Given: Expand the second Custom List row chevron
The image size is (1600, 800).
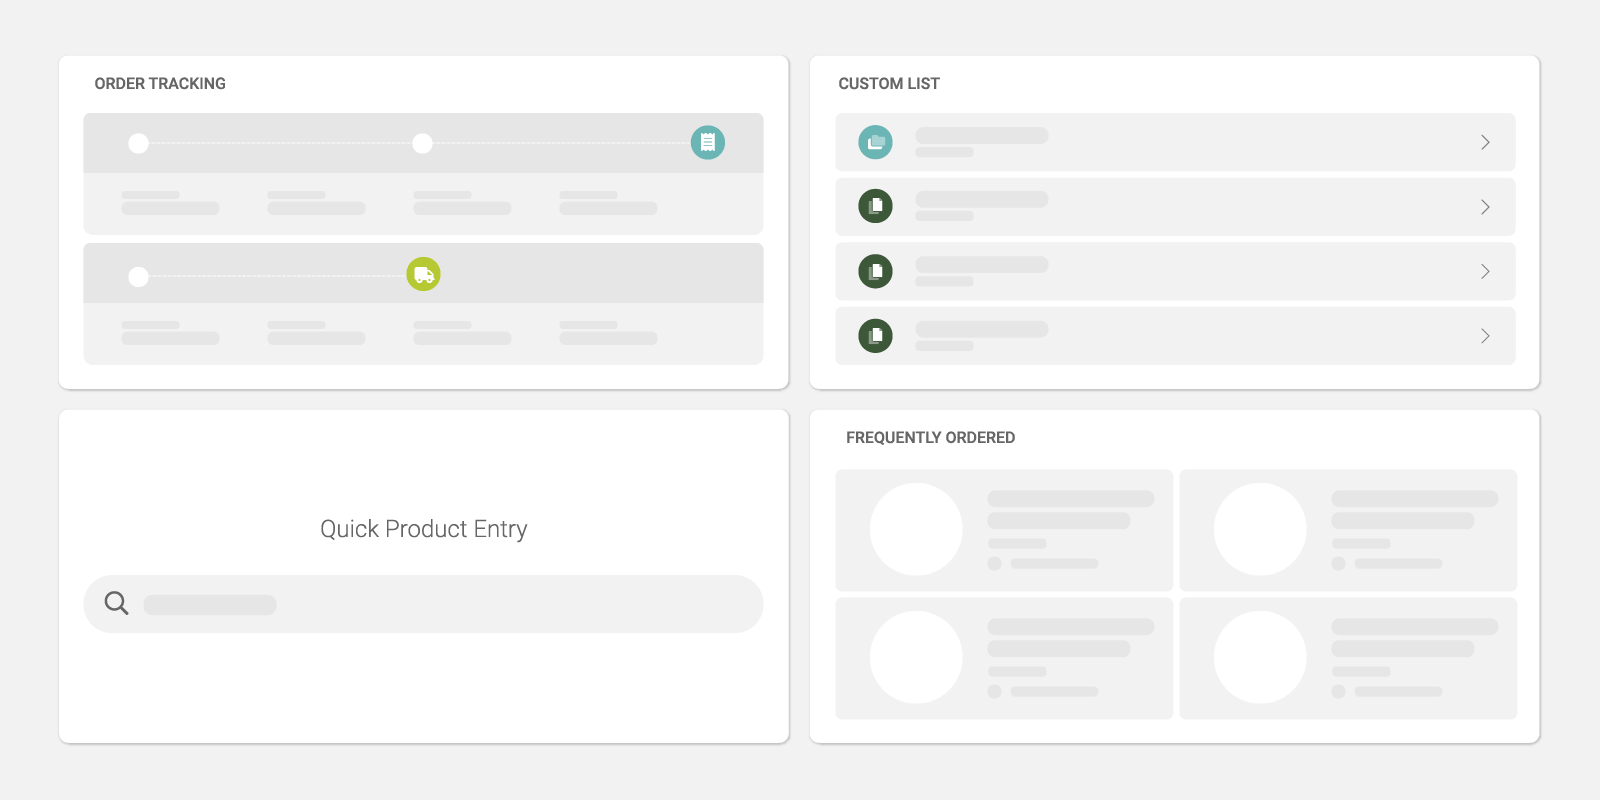Looking at the screenshot, I should point(1485,207).
